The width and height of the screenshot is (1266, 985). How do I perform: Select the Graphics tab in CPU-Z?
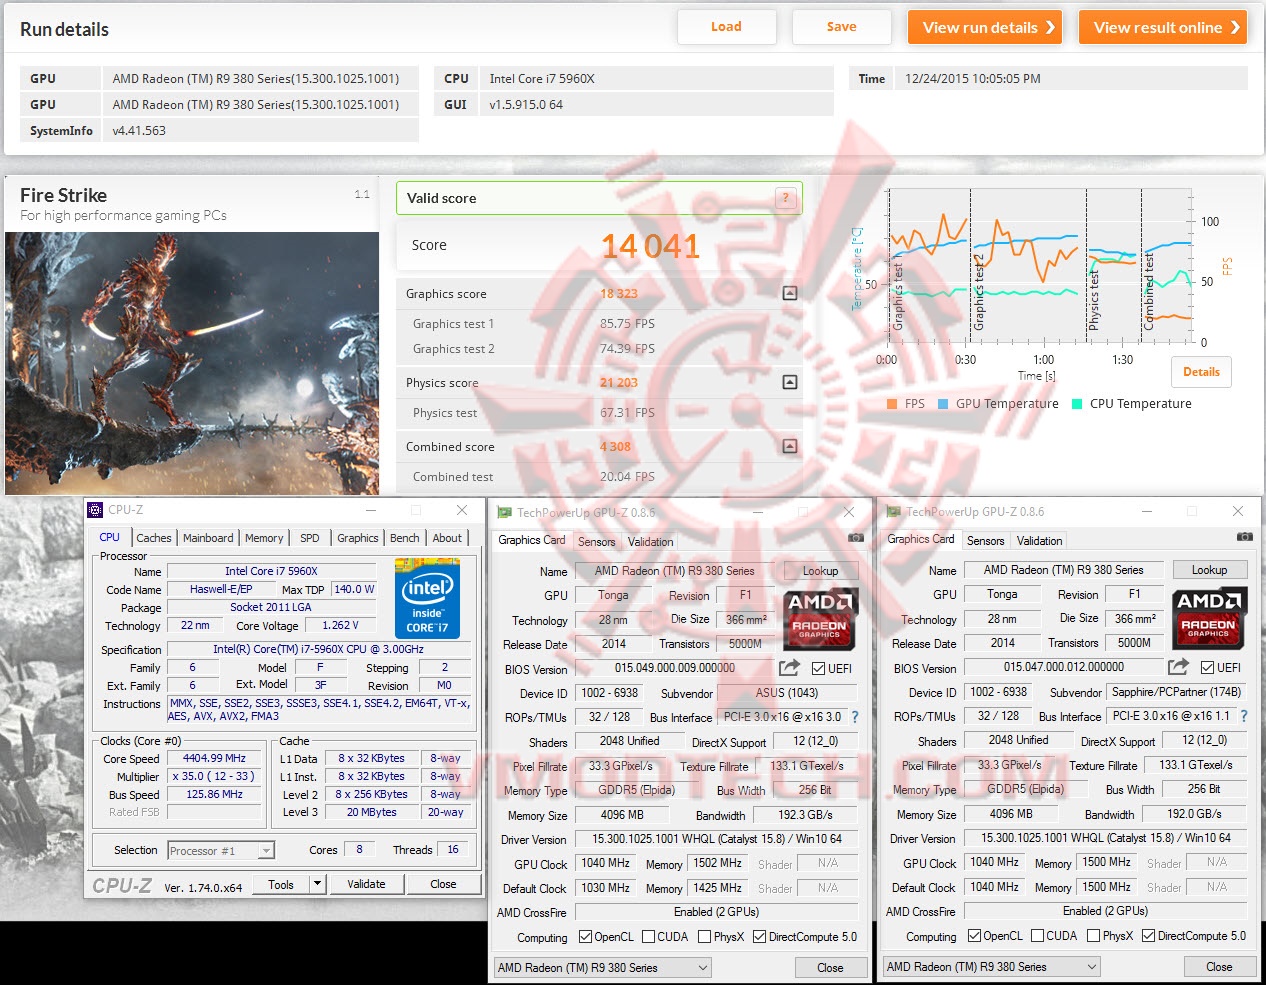coord(358,538)
